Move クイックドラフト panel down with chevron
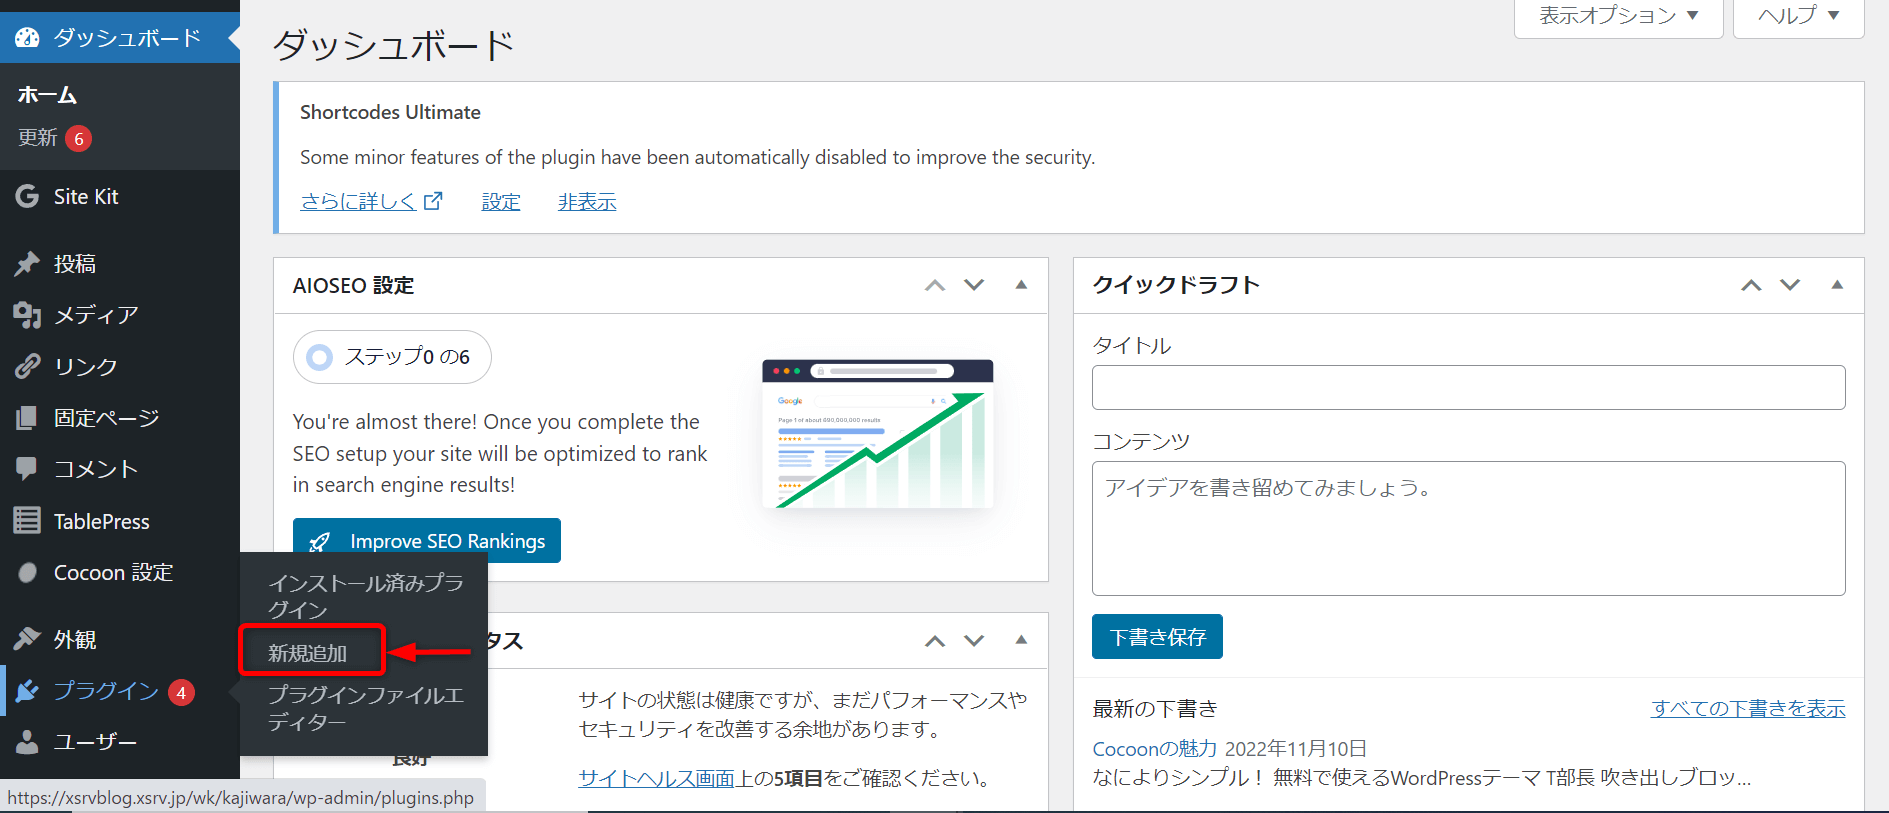 [x=1790, y=285]
